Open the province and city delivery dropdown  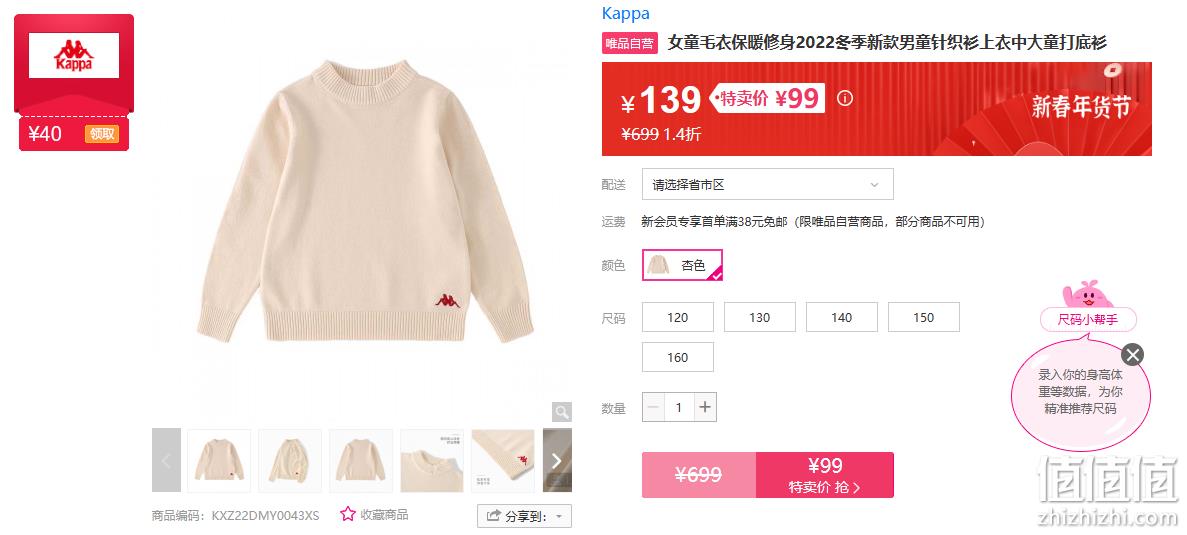pos(768,185)
